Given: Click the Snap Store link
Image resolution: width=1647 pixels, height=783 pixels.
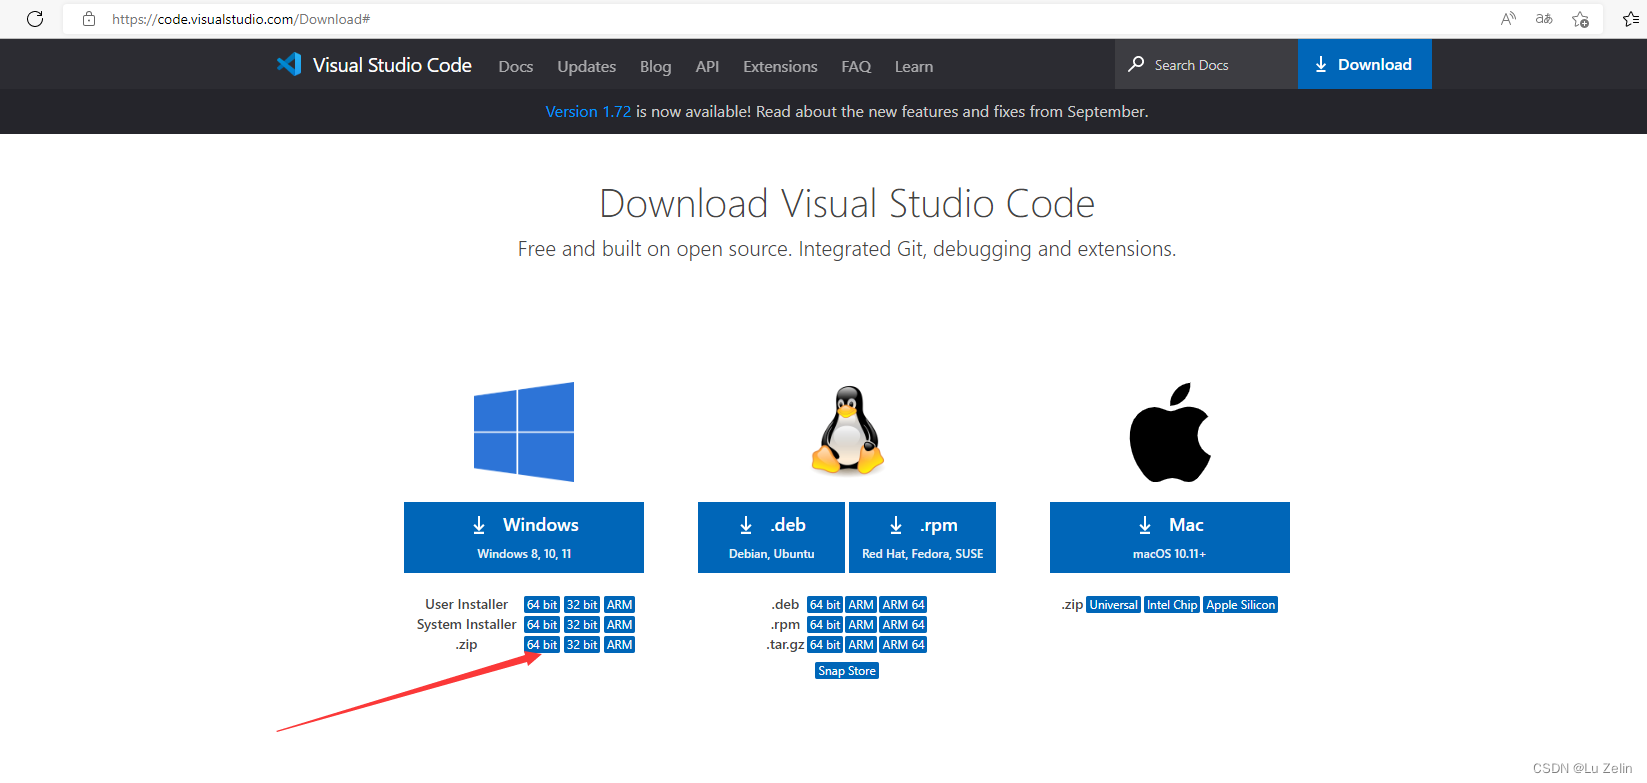Looking at the screenshot, I should point(847,671).
